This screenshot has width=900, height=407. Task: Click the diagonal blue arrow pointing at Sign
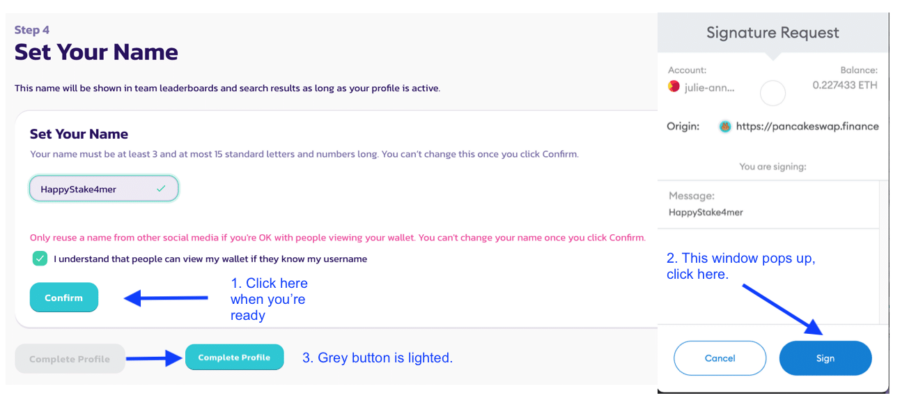[780, 306]
